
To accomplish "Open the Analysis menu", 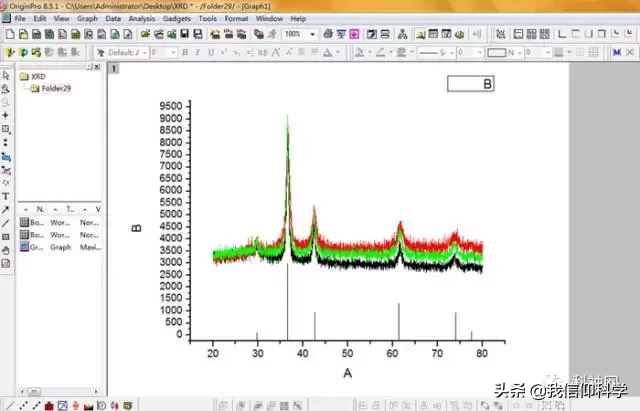I will click(x=142, y=19).
